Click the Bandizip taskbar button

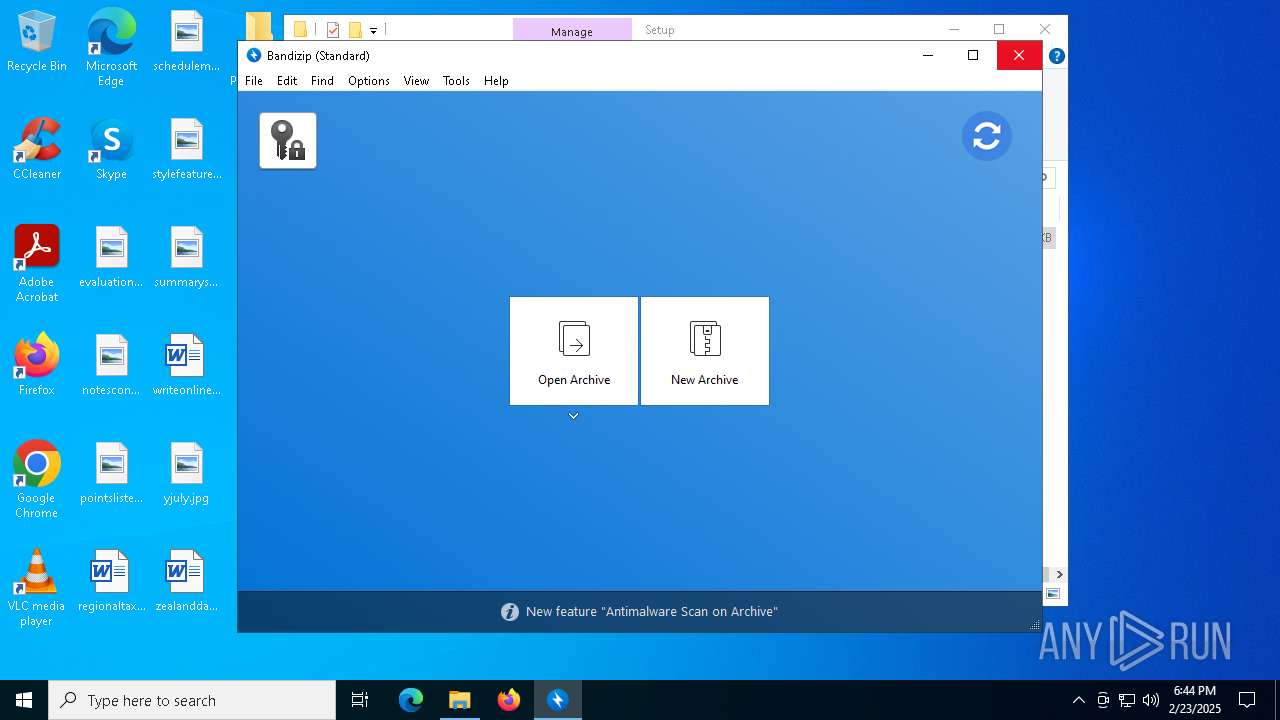[x=558, y=700]
